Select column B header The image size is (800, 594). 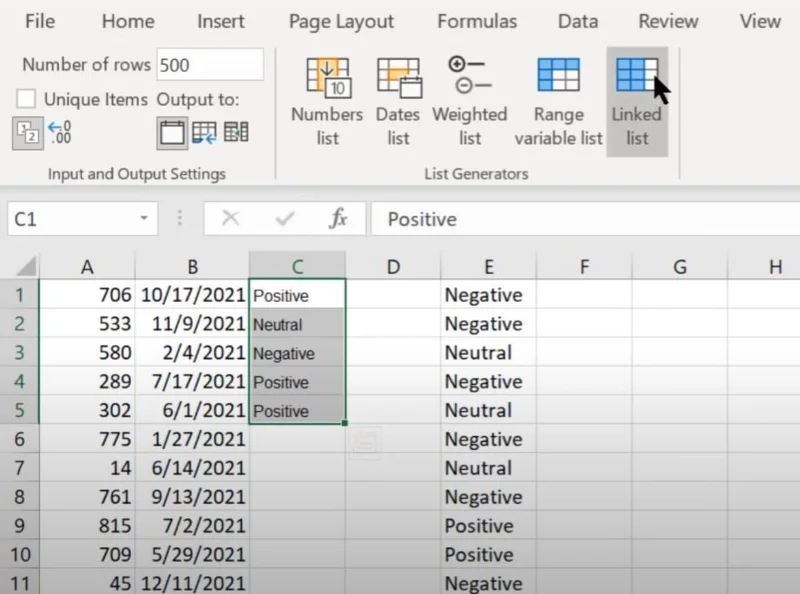click(x=192, y=266)
